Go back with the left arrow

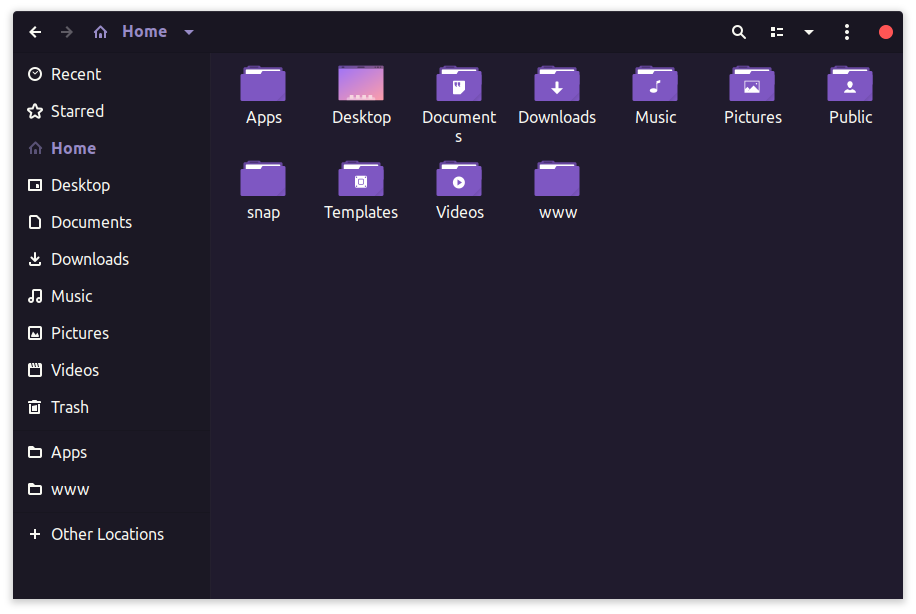[x=35, y=32]
